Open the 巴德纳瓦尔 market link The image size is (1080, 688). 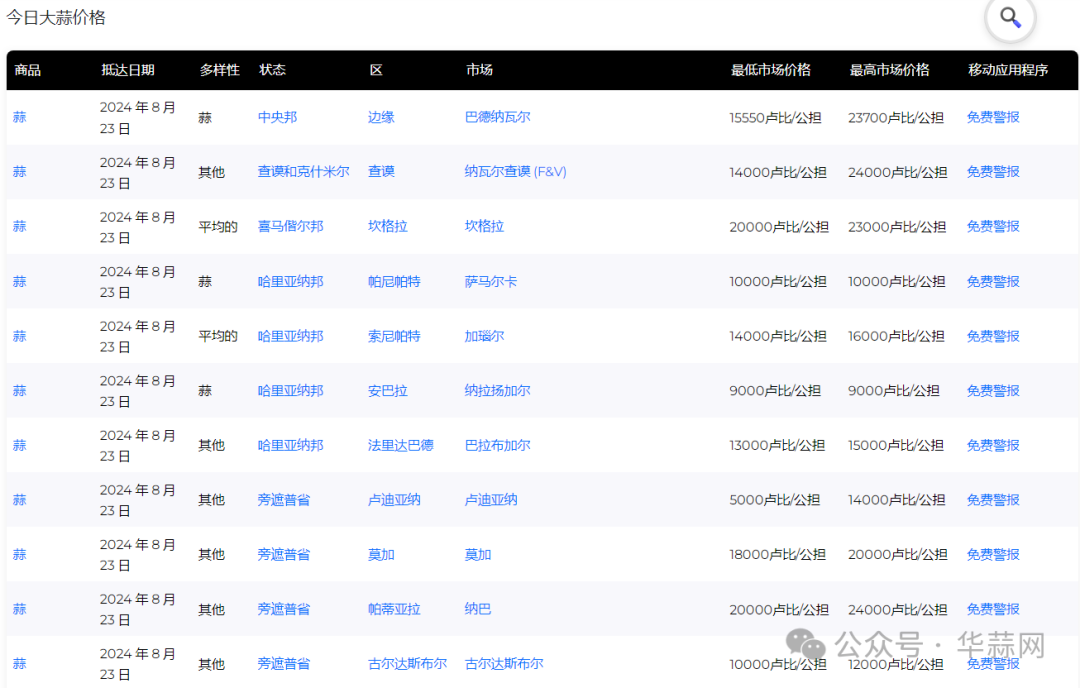click(x=497, y=117)
